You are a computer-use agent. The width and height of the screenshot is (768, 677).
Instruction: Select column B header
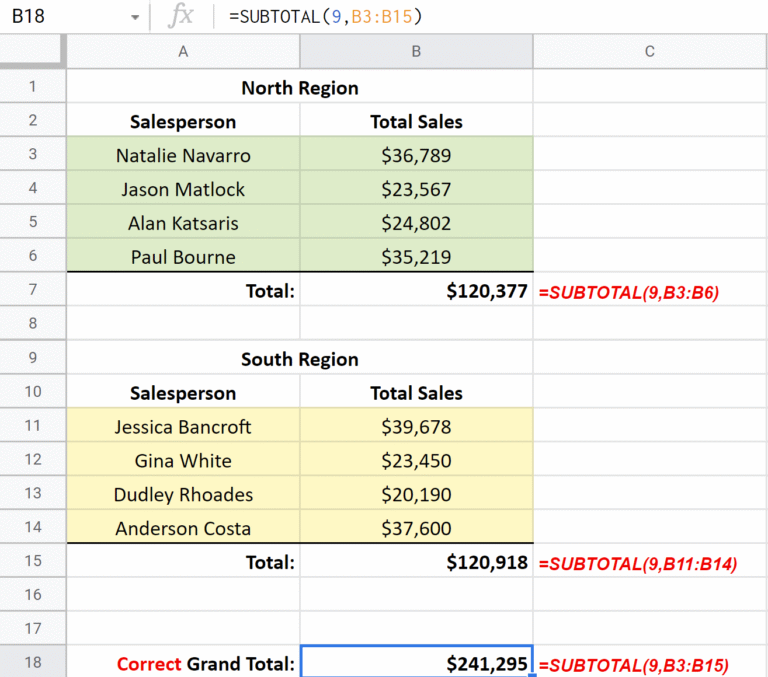[416, 51]
